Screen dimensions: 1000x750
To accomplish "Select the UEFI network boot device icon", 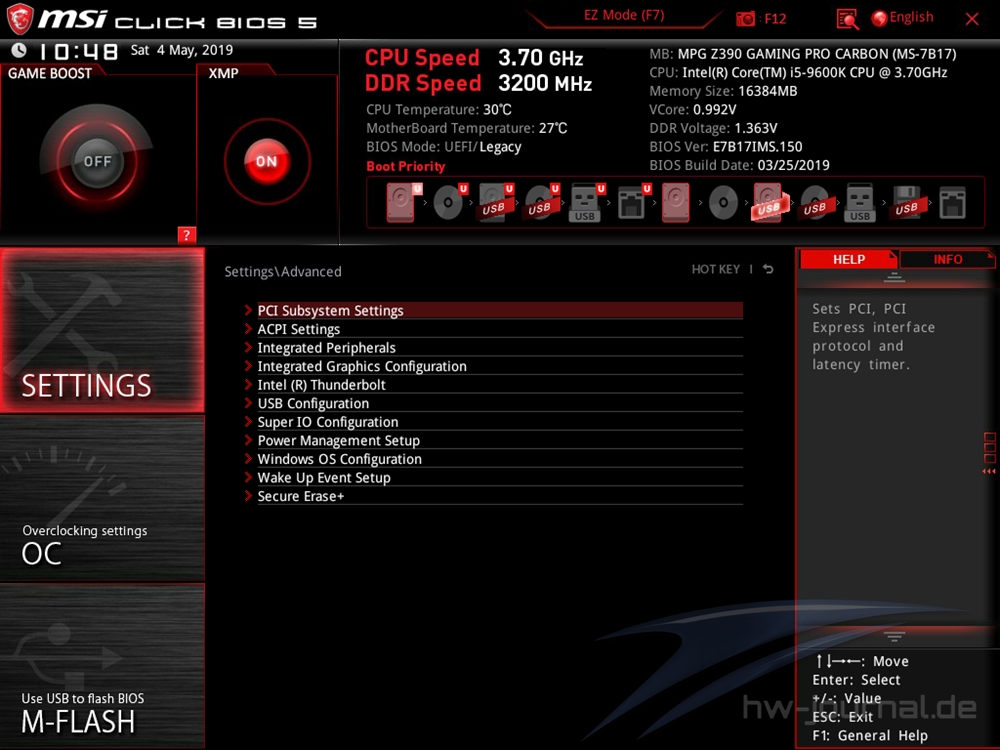I will click(633, 202).
